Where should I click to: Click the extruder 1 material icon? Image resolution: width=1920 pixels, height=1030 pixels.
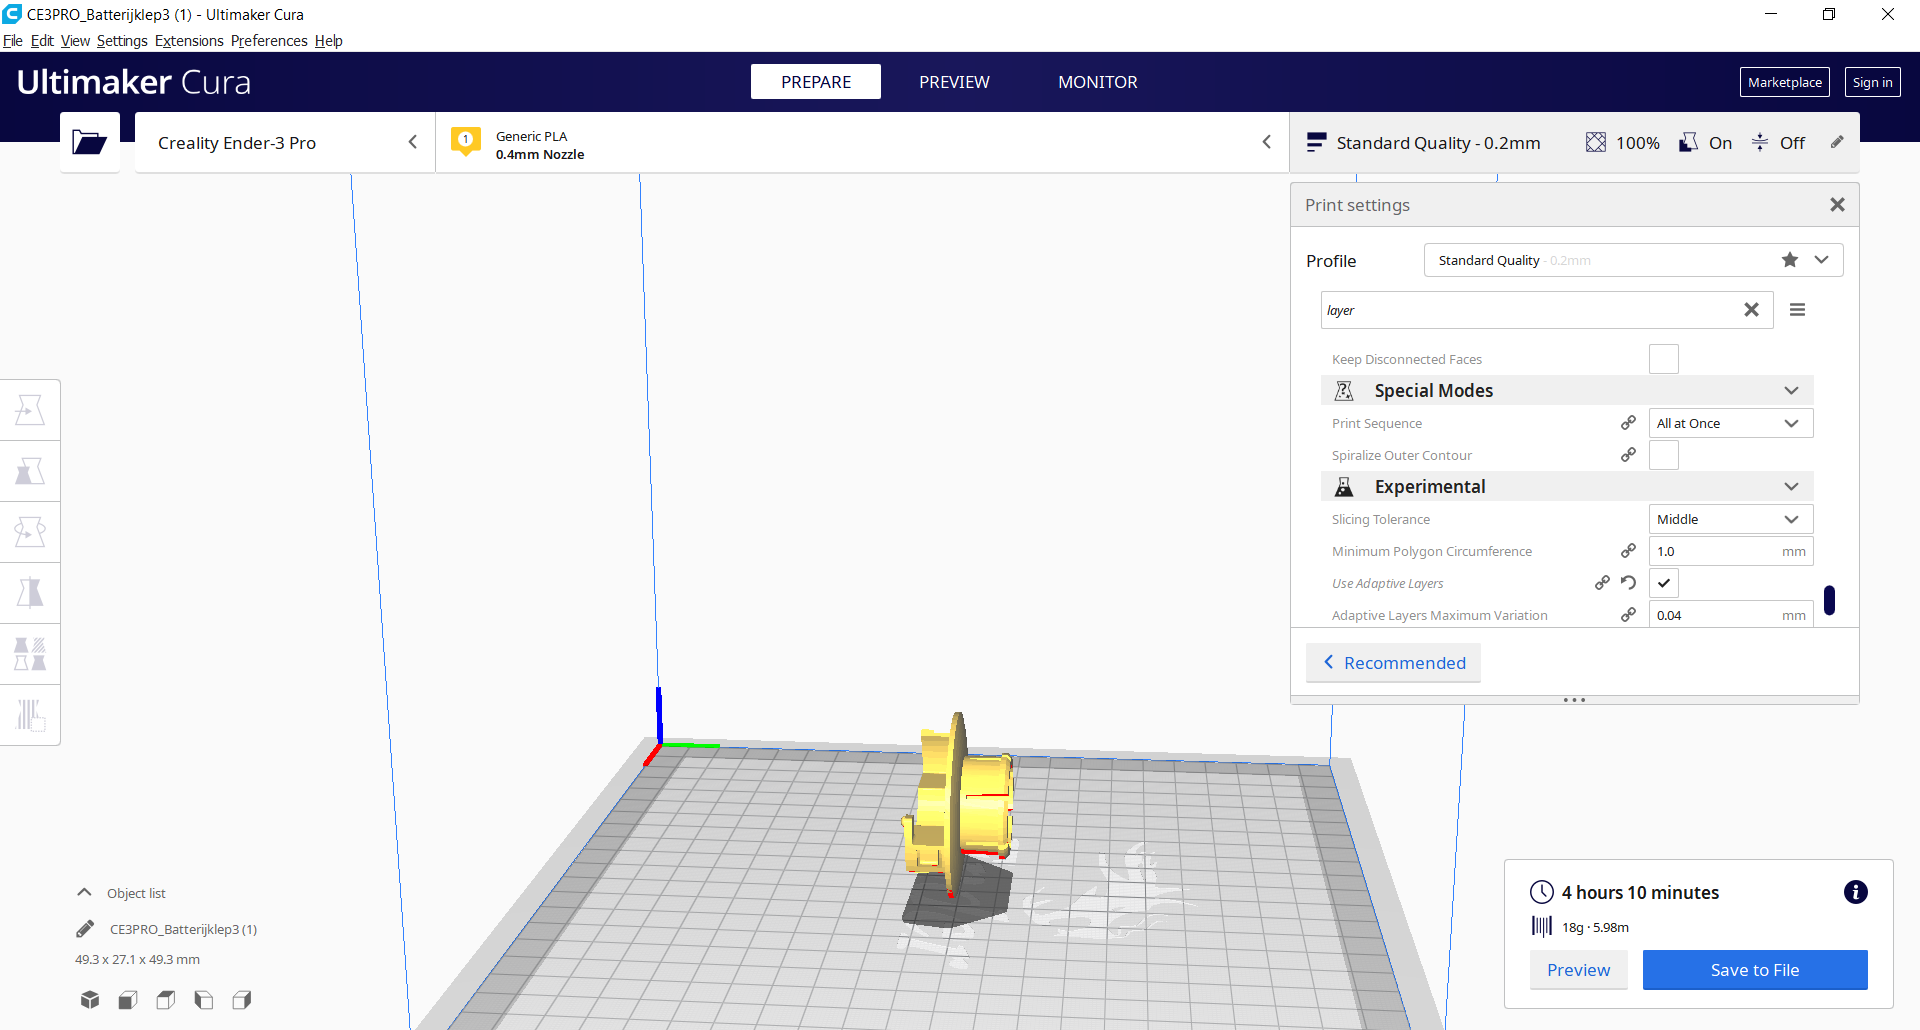[466, 141]
